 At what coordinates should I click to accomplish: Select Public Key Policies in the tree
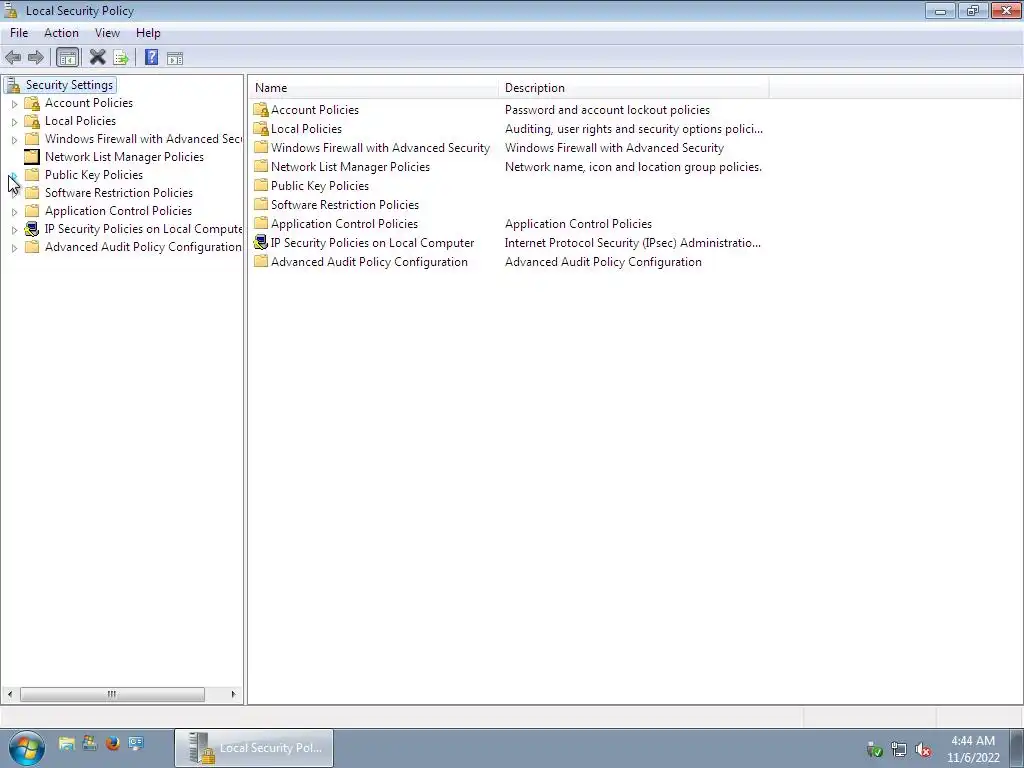coord(94,175)
